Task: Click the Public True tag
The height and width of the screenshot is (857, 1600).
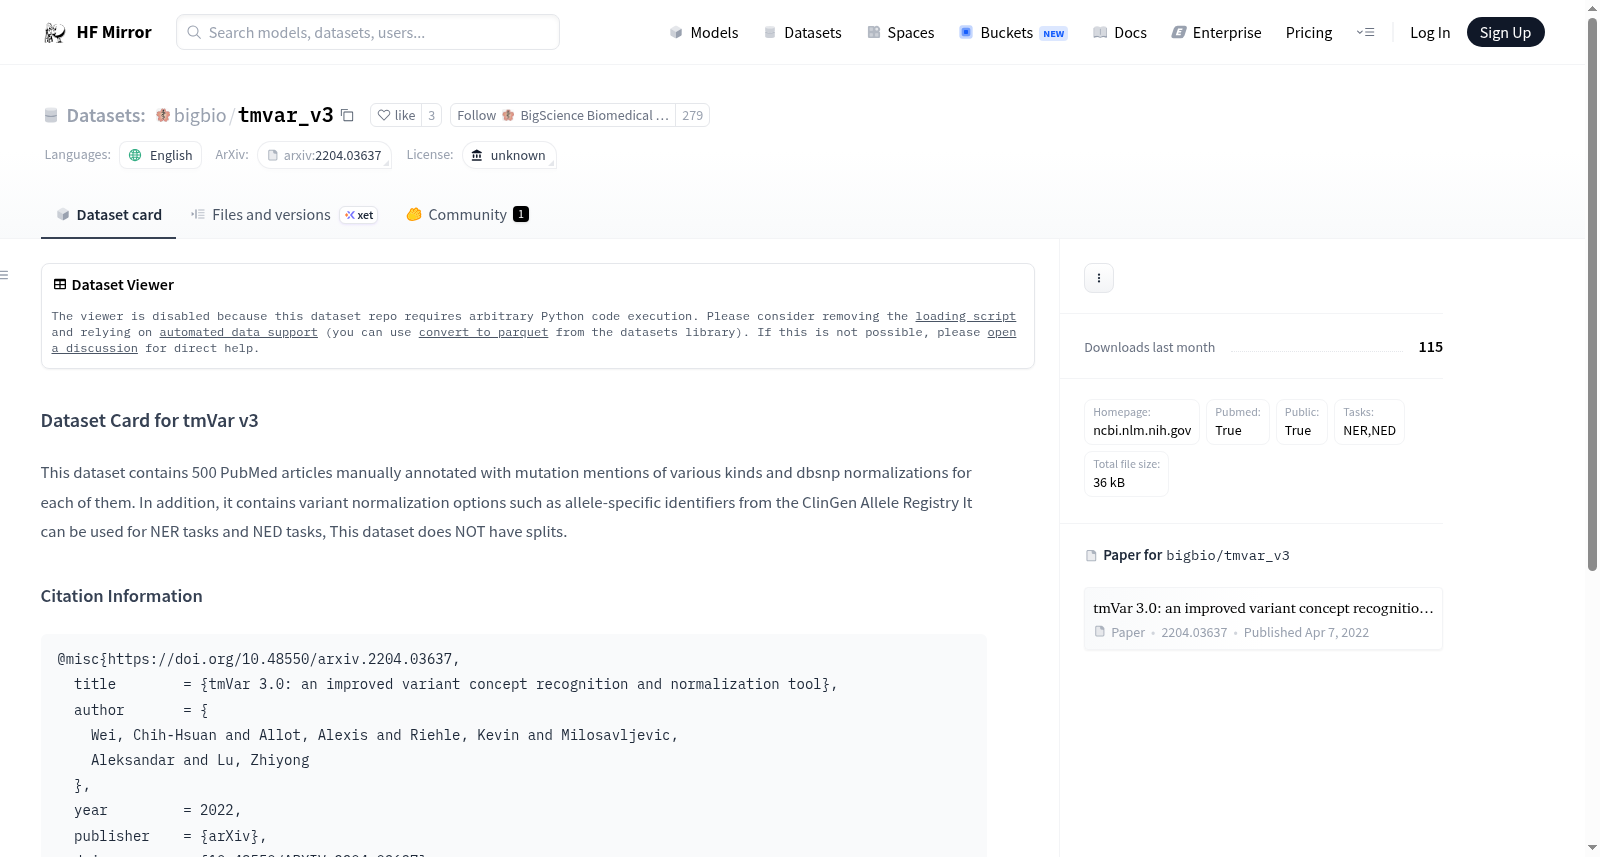Action: tap(1302, 422)
